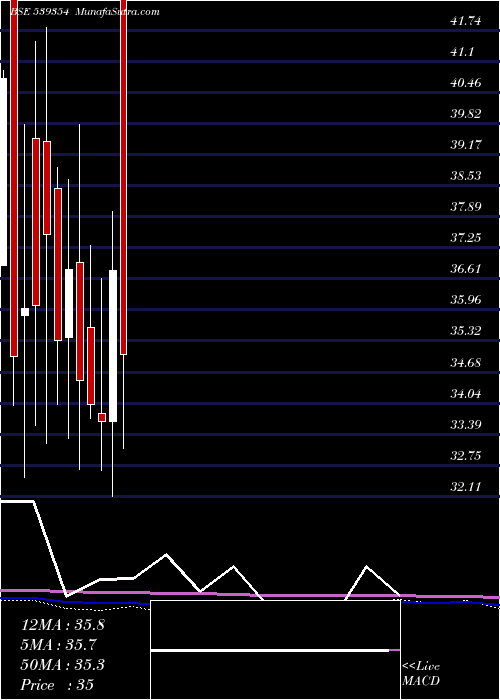This screenshot has height=700, width=500.
Task: Click the small red candlestick near 33.7
Action: pos(102,417)
